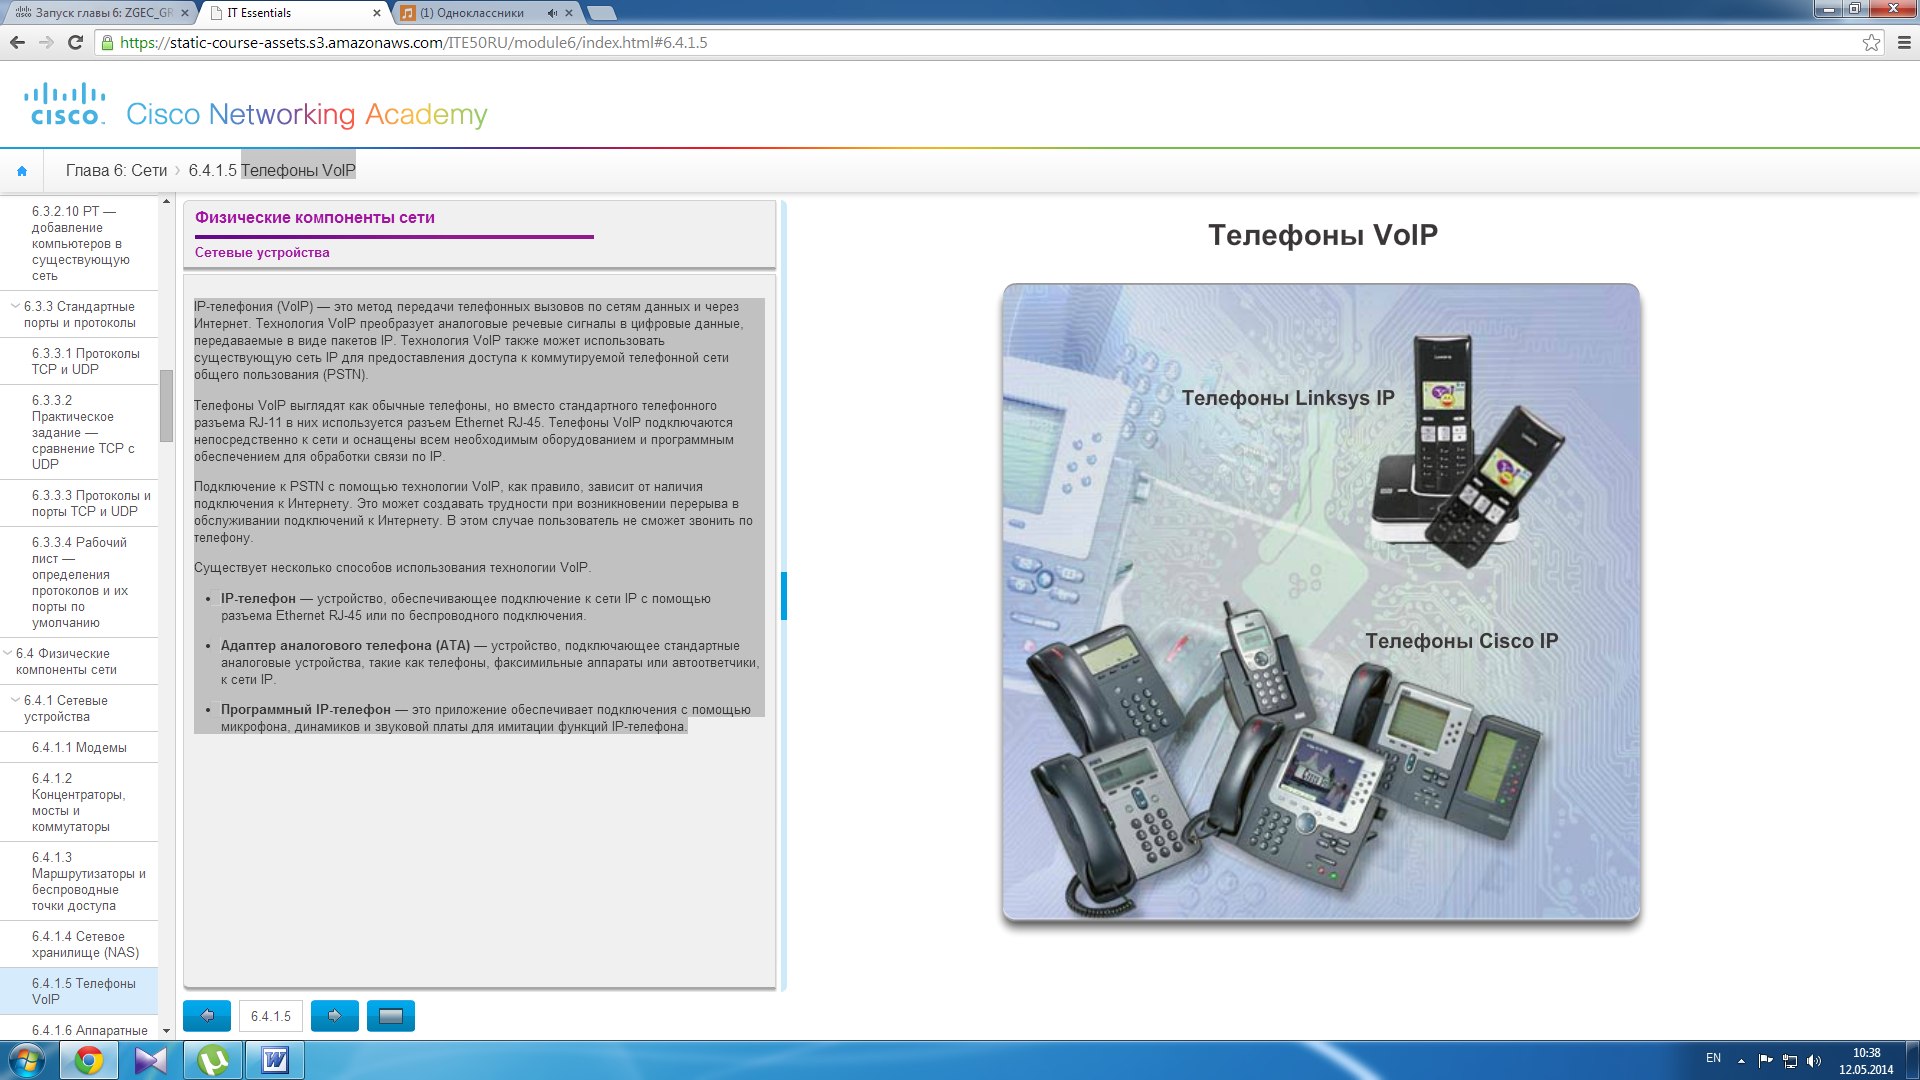
Task: Open Chrome from the taskbar
Action: 89,1060
